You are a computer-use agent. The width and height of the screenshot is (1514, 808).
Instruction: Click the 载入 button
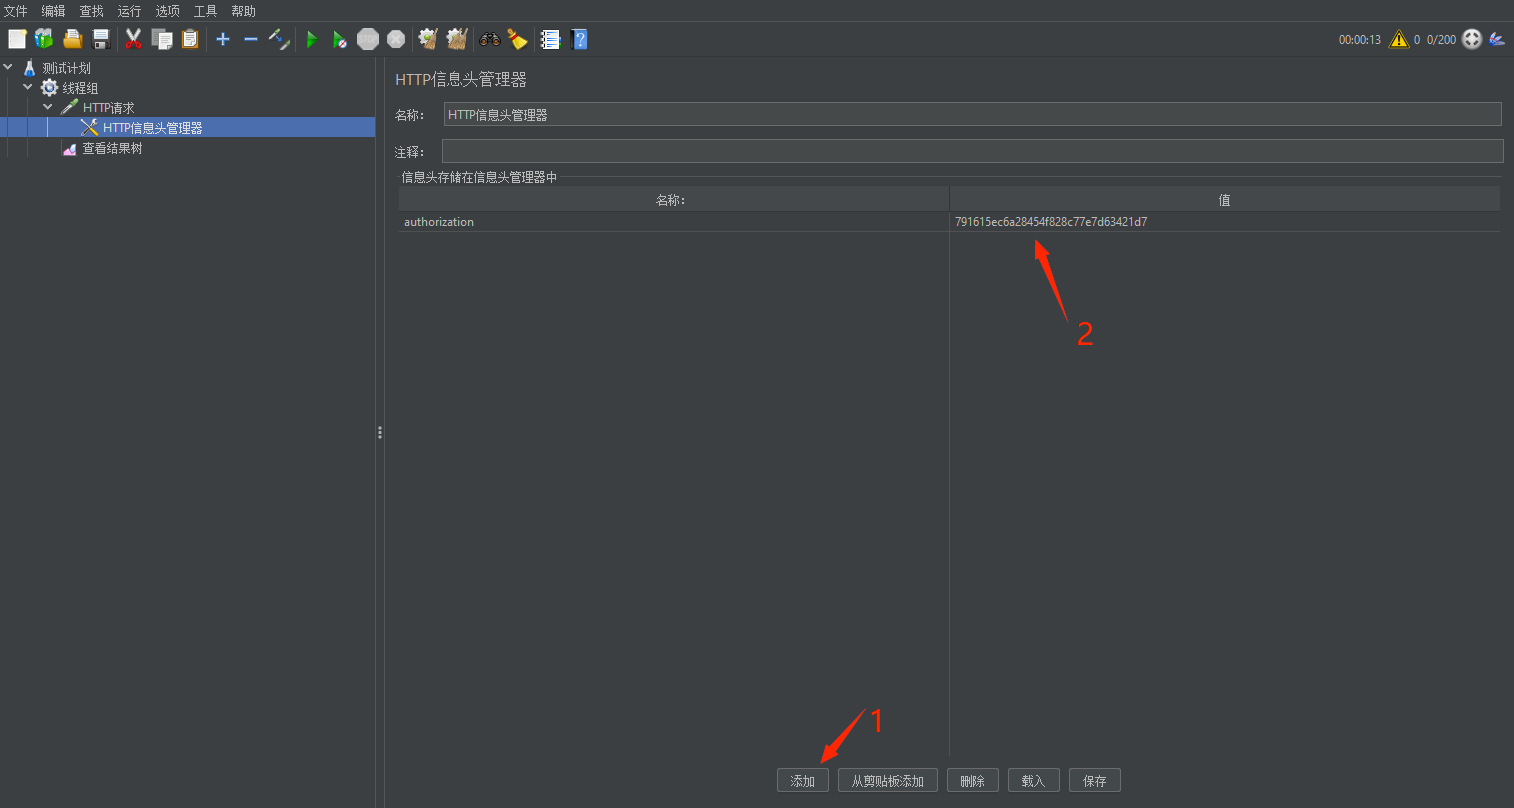click(1034, 781)
